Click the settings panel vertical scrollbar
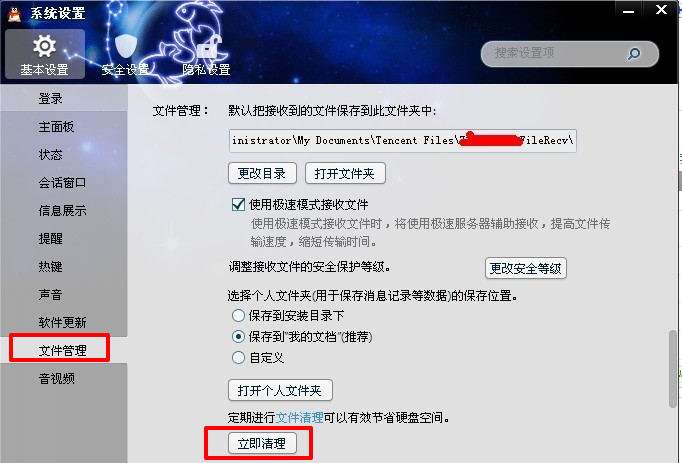The image size is (682, 463). pyautogui.click(x=672, y=369)
